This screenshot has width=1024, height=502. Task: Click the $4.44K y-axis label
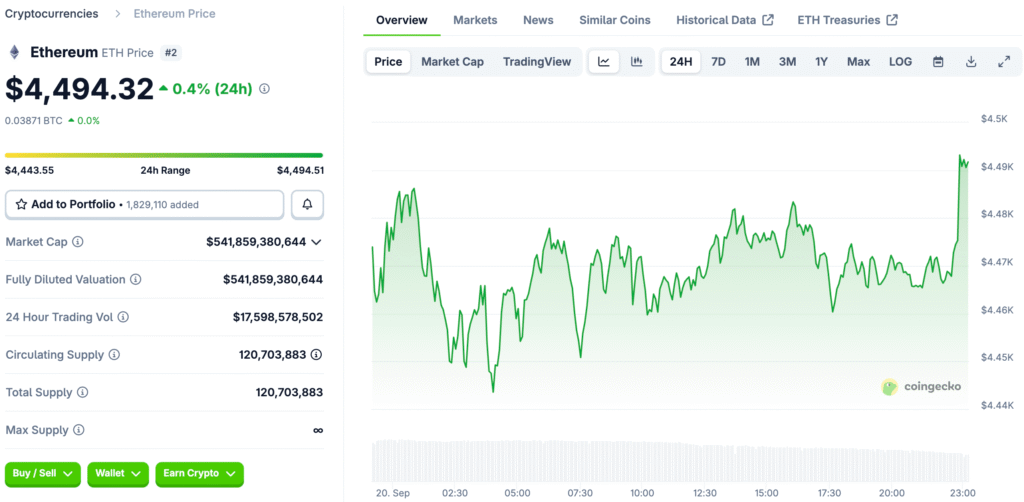pyautogui.click(x=997, y=405)
